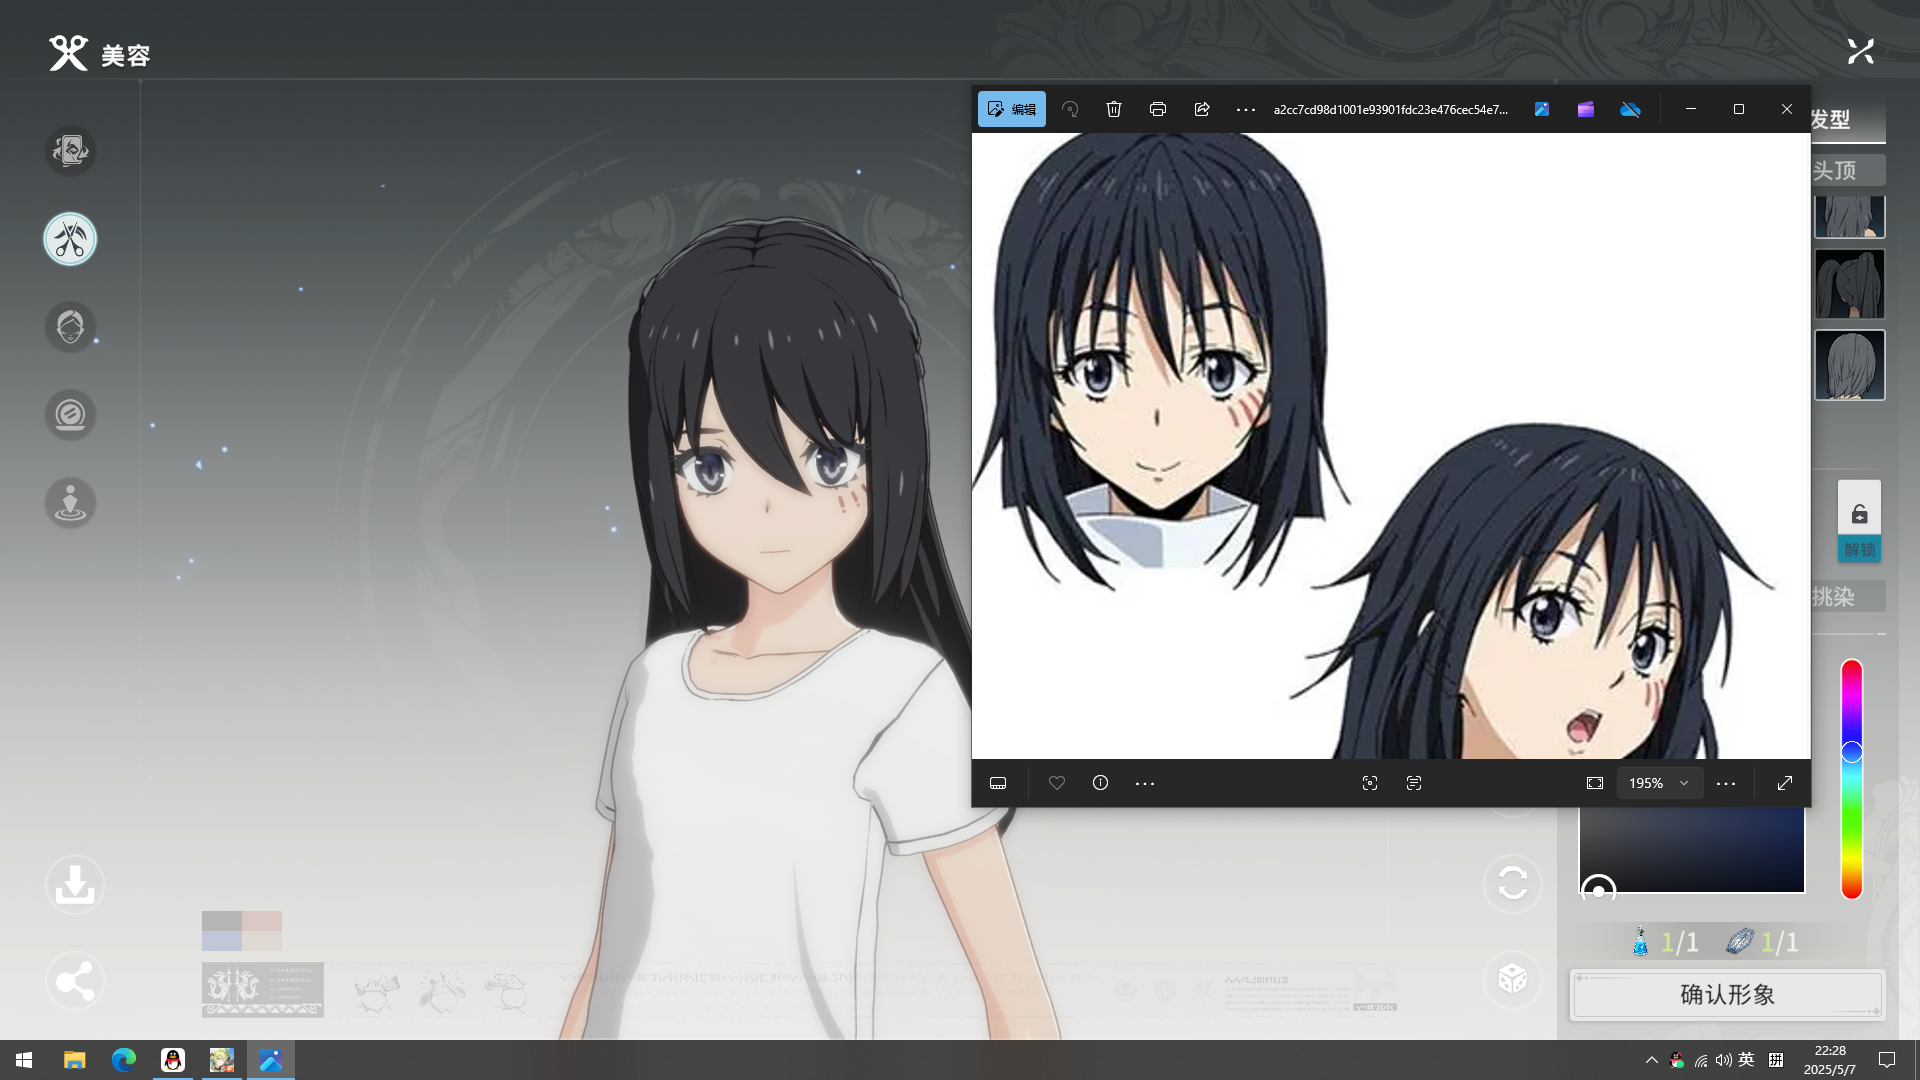Select the 挑染 highlight dye tab
1920x1080 pixels.
click(1848, 597)
